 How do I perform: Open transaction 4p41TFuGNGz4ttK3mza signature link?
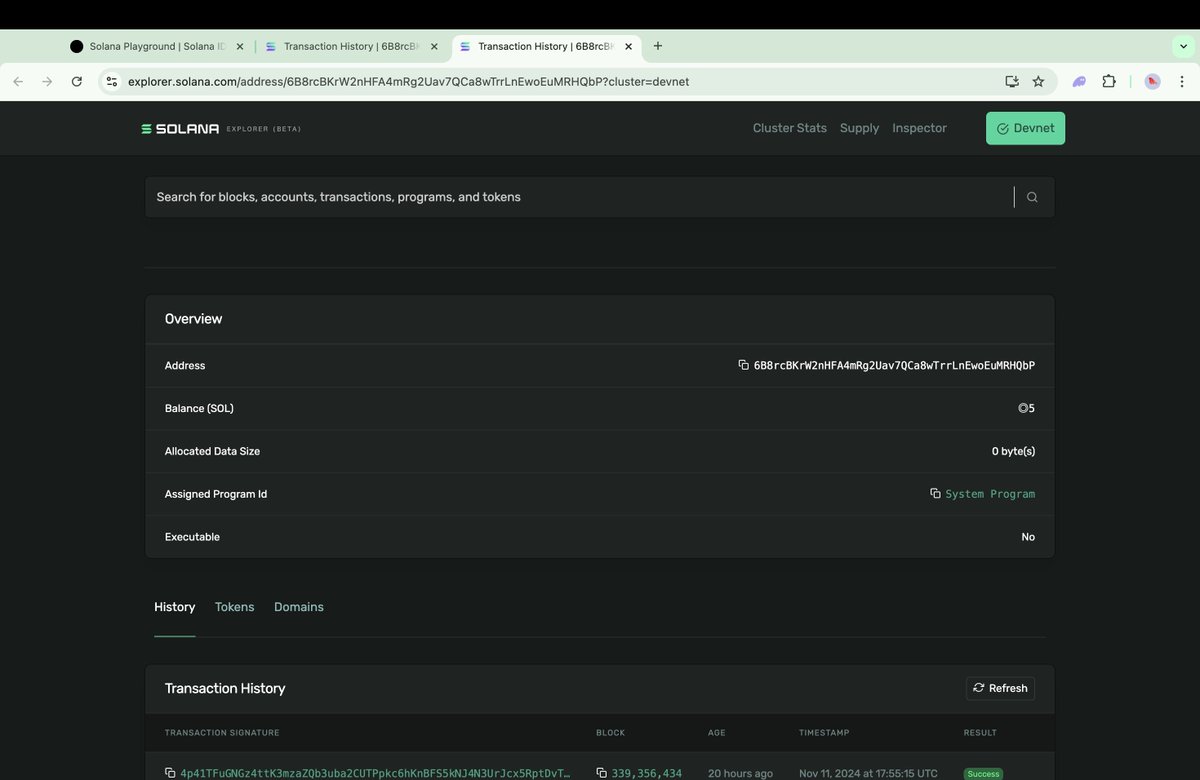(376, 773)
